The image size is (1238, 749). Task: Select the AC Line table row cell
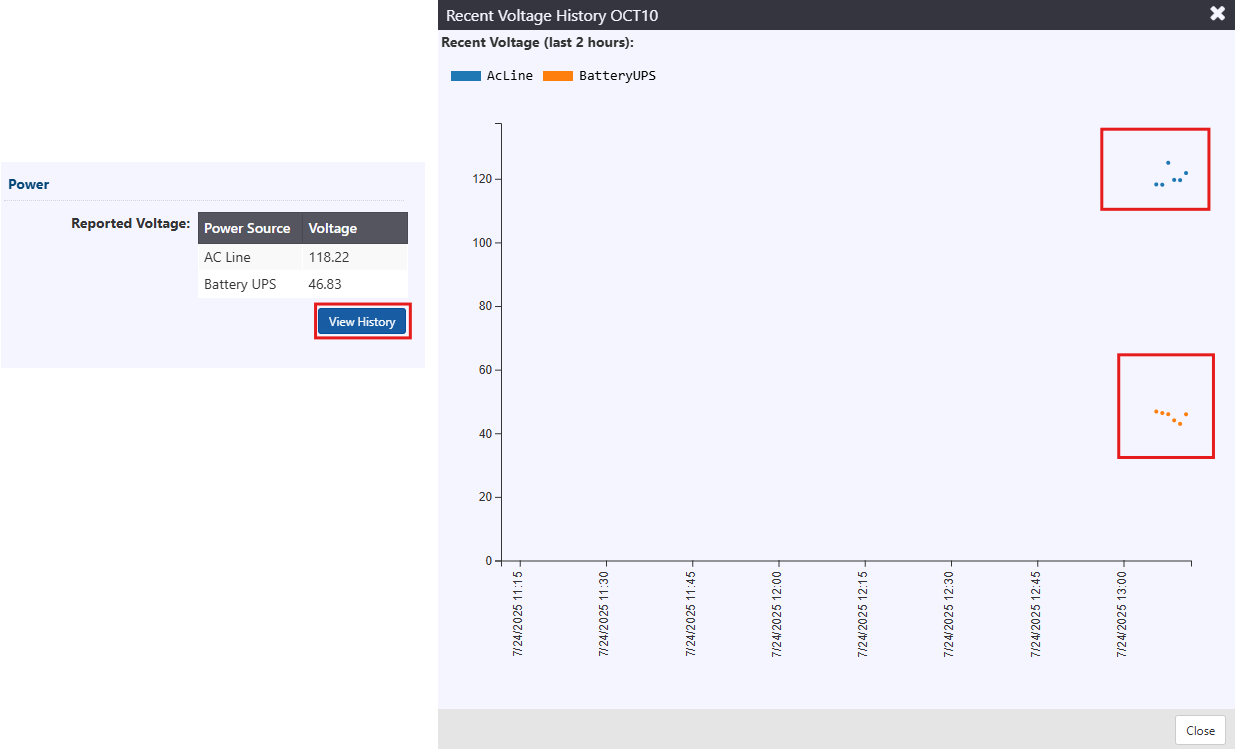[x=228, y=257]
